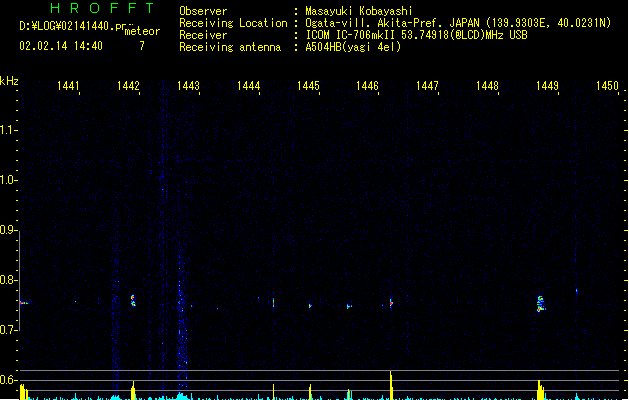Click observer name Masayuki Kobayashi
The width and height of the screenshot is (629, 400).
359,11
